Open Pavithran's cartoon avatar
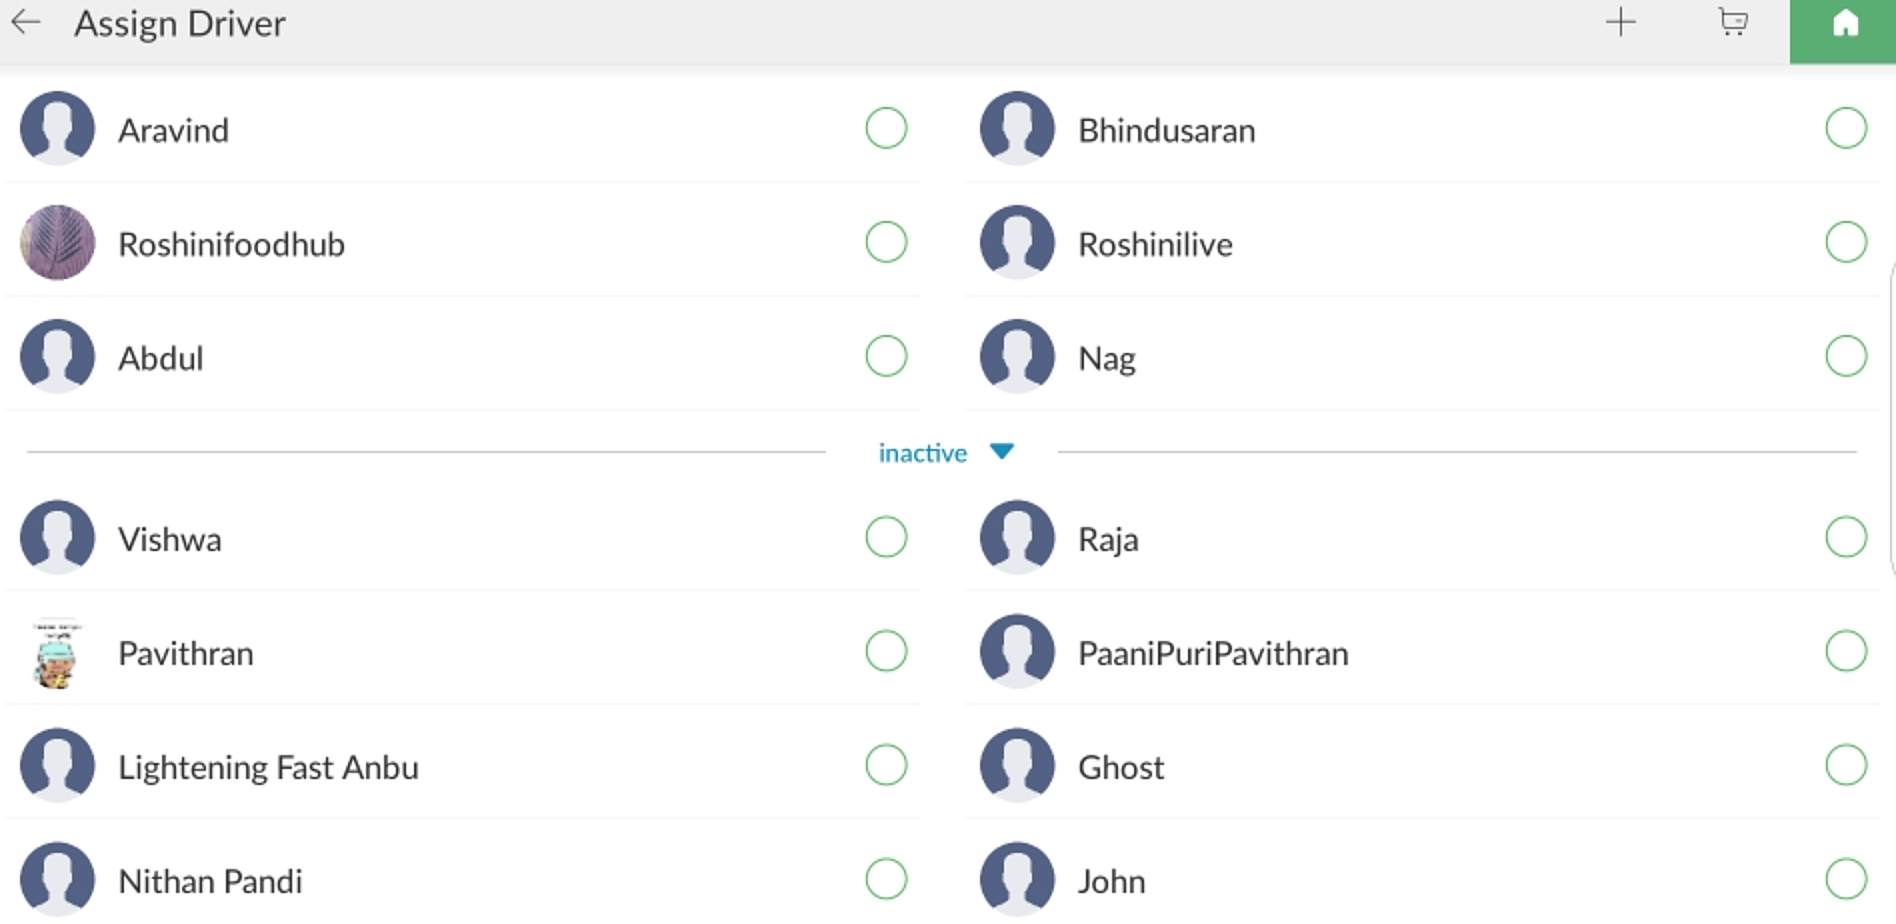Viewport: 1896px width, 924px height. (x=57, y=653)
